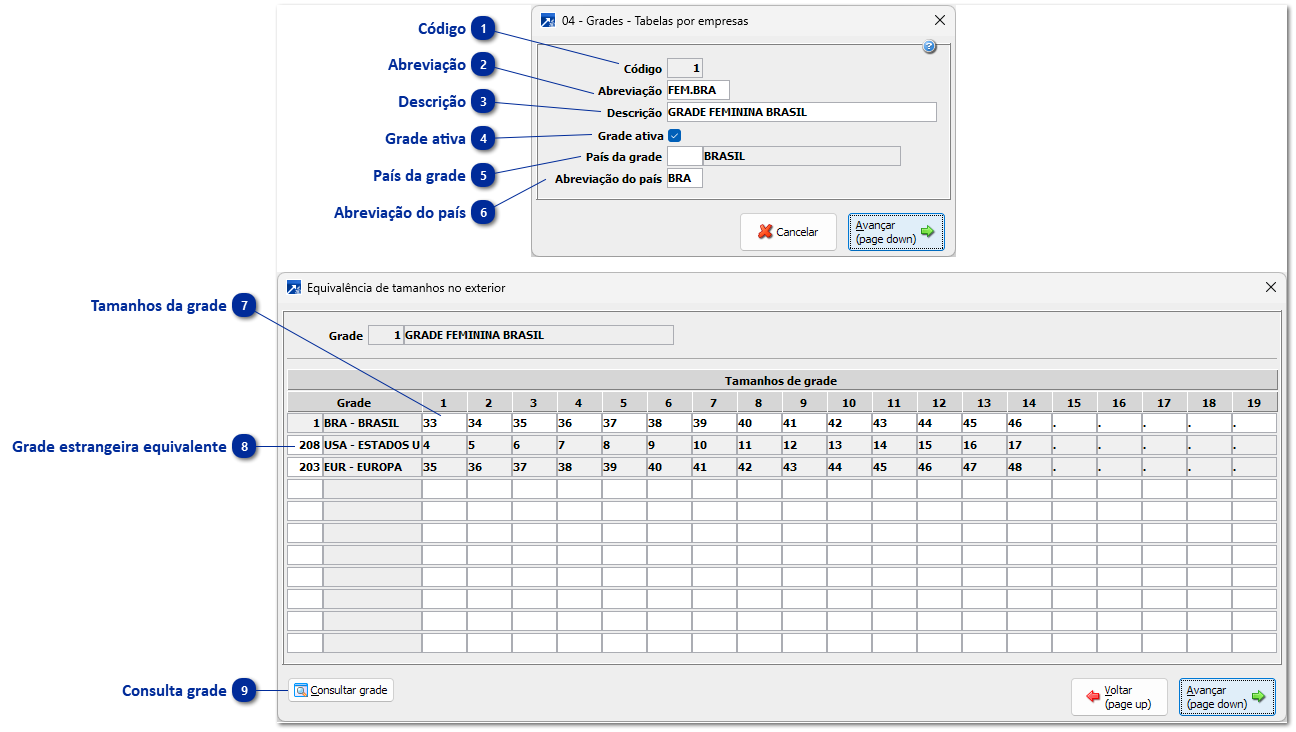Click Avançar in the Grades dialog
The image size is (1296, 732).
coord(895,232)
